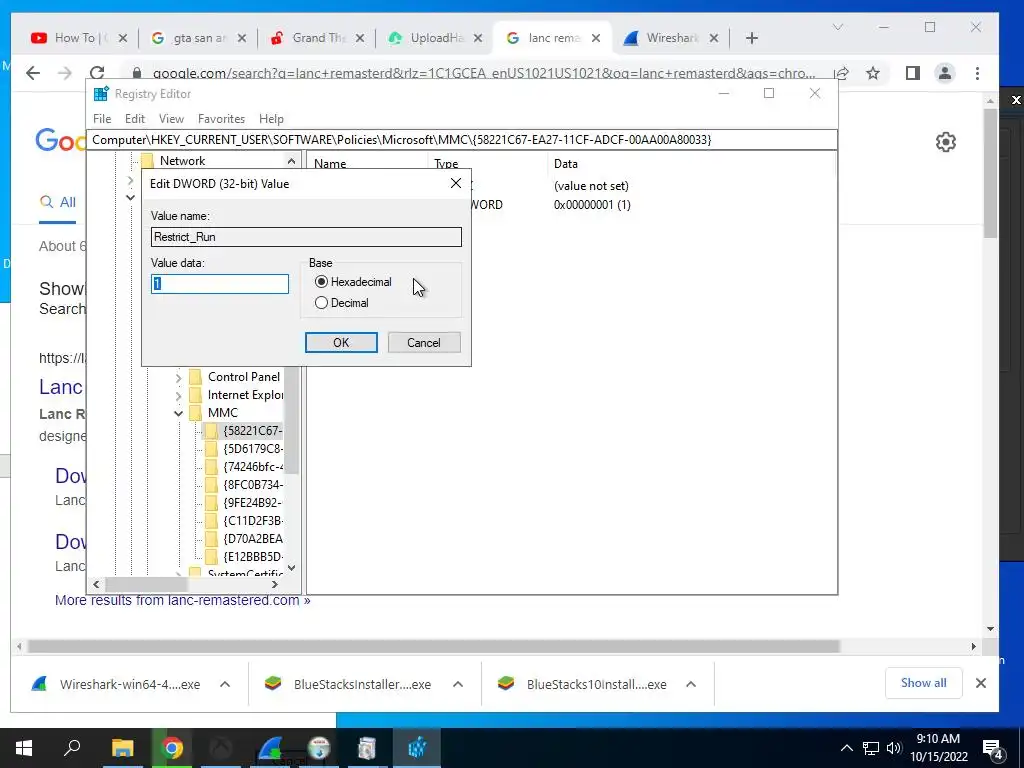The image size is (1024, 768).
Task: Open the Chrome profile avatar
Action: tap(944, 73)
